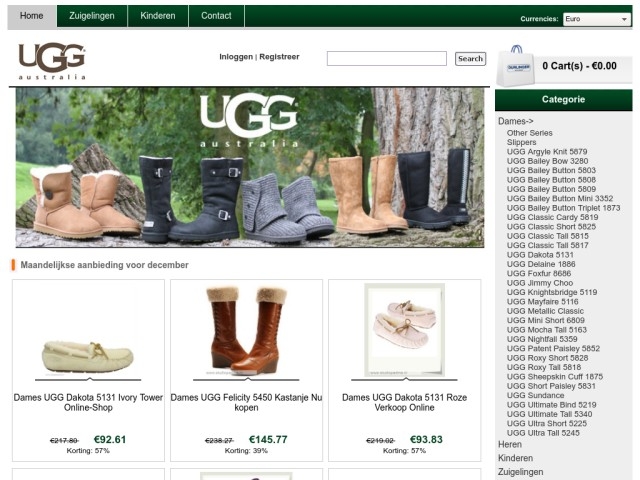Expand the Dames category

(x=516, y=121)
